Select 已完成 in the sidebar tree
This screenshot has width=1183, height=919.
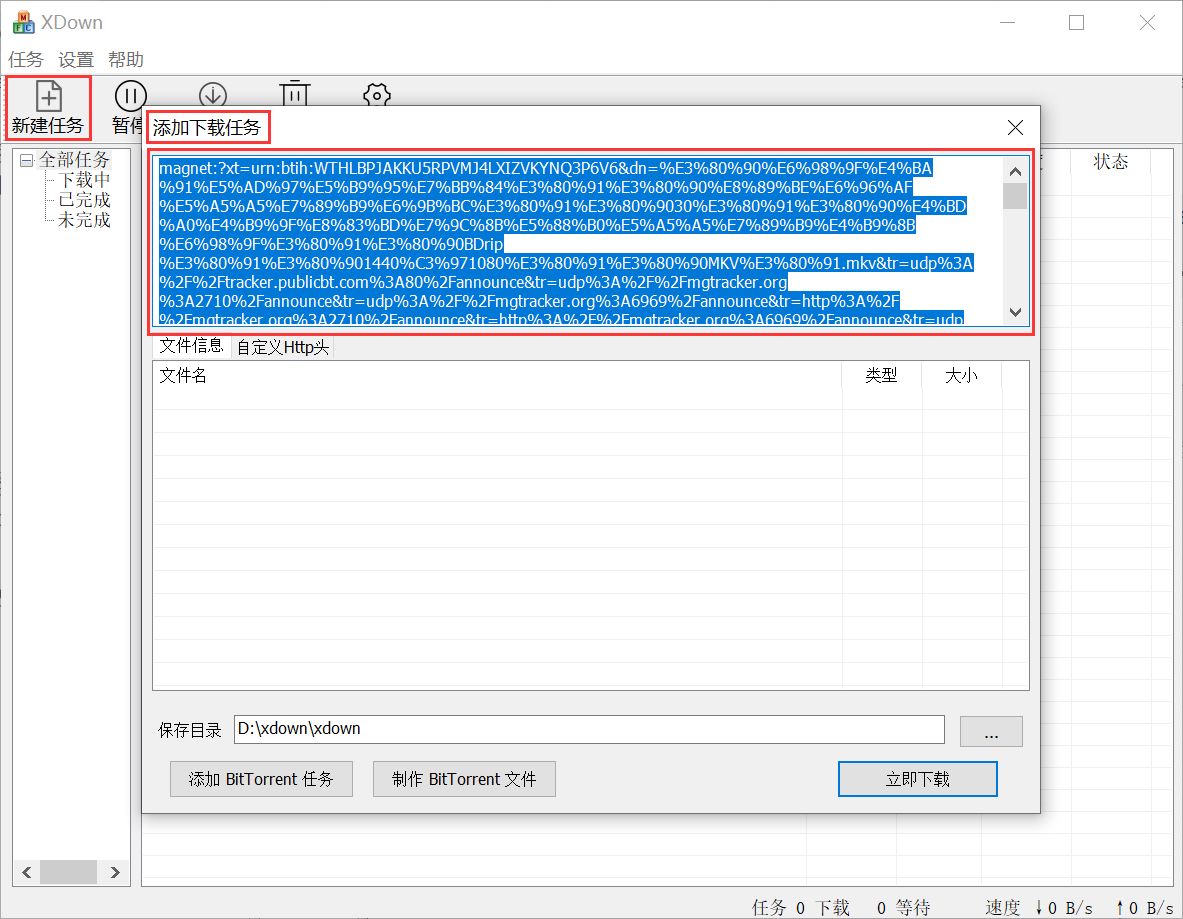click(84, 200)
